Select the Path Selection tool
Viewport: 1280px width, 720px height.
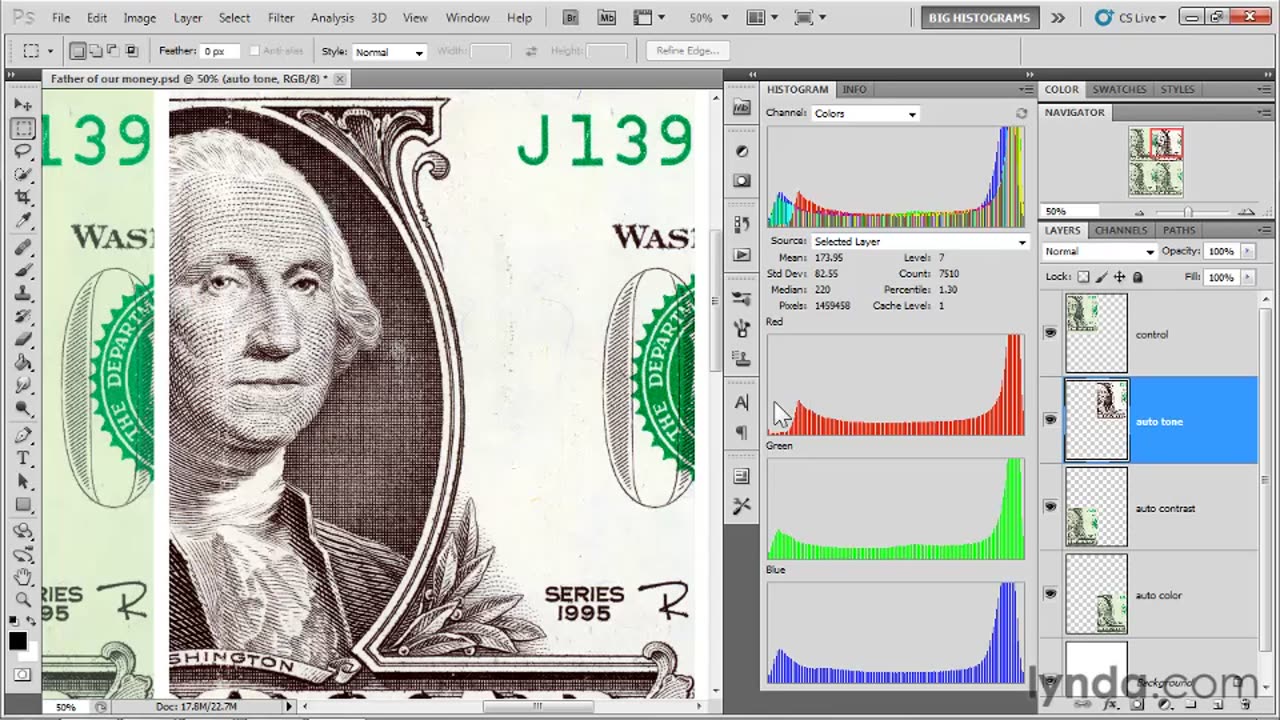click(x=23, y=482)
